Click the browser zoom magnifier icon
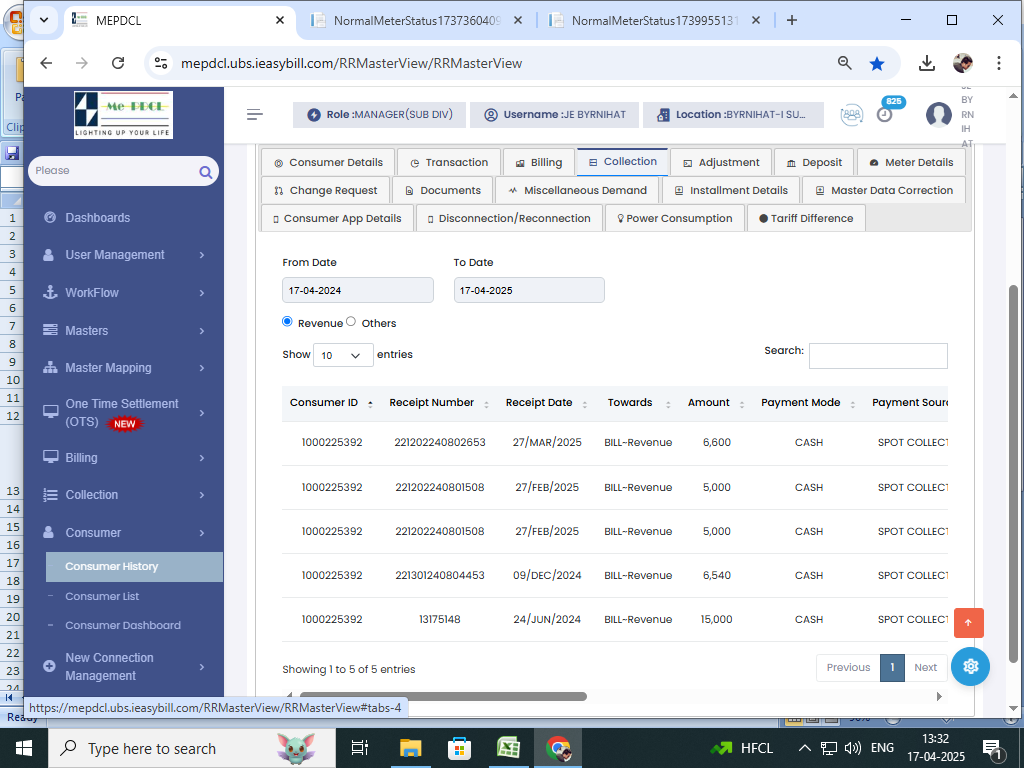 pos(844,63)
